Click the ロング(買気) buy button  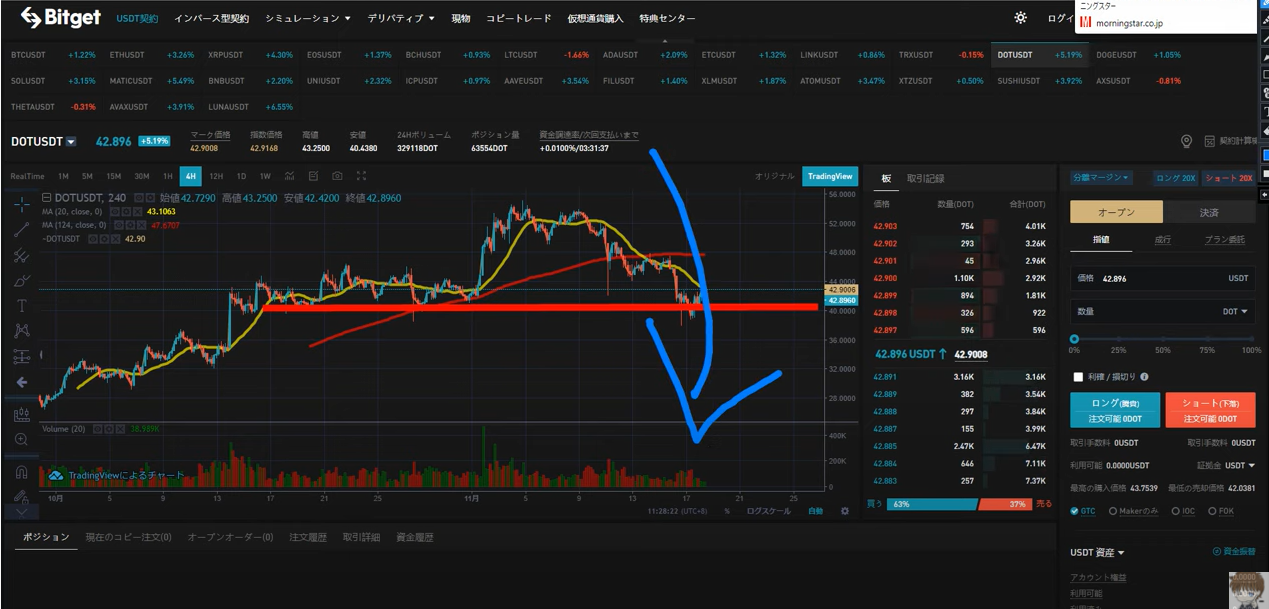[x=1115, y=410]
